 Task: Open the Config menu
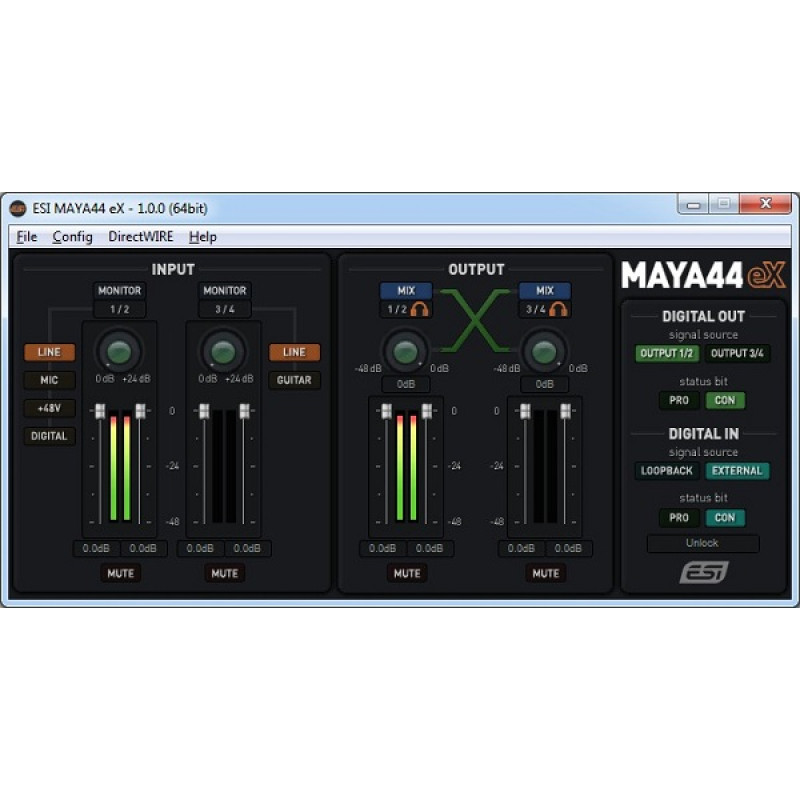point(72,237)
